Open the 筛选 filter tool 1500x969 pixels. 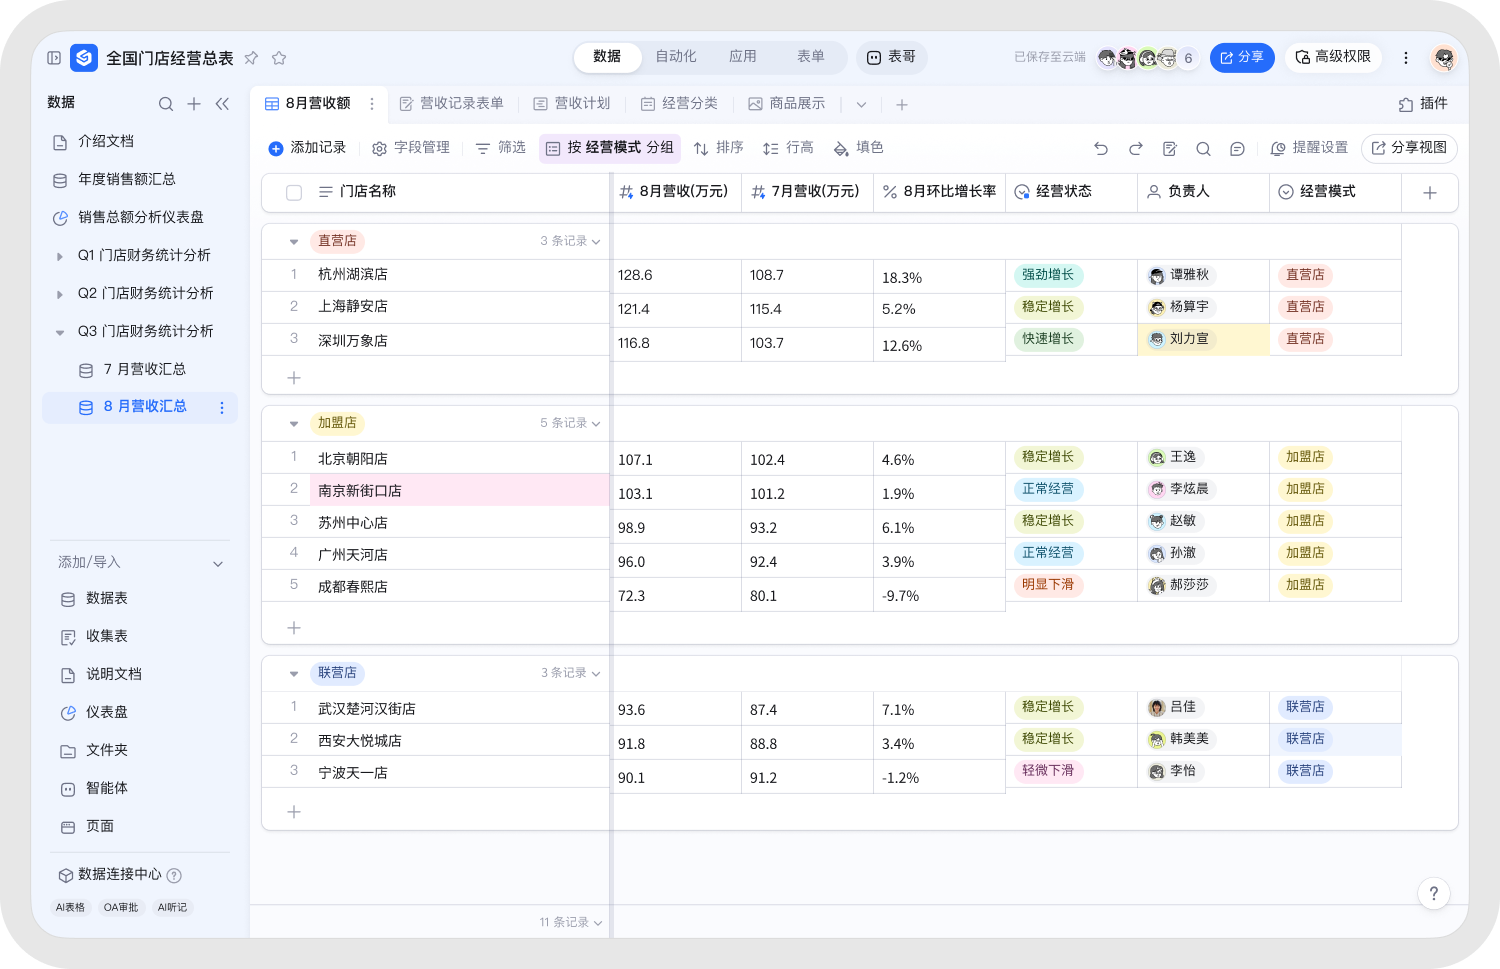tap(500, 148)
